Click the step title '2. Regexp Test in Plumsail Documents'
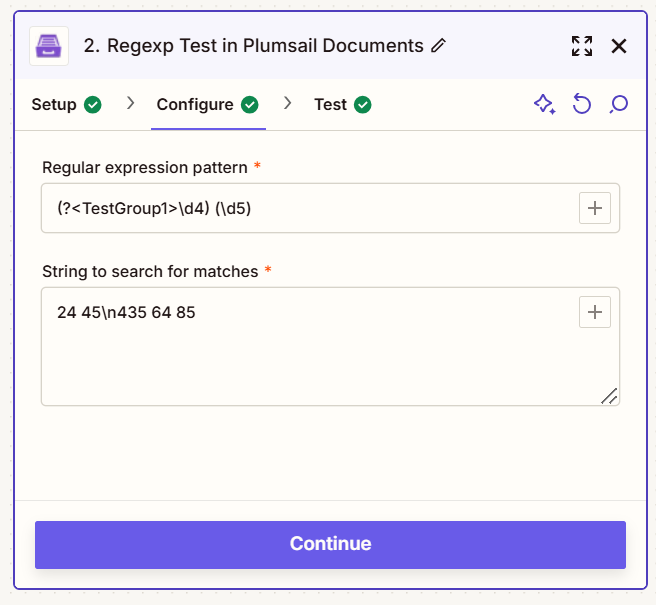The height and width of the screenshot is (605, 656). click(x=254, y=46)
